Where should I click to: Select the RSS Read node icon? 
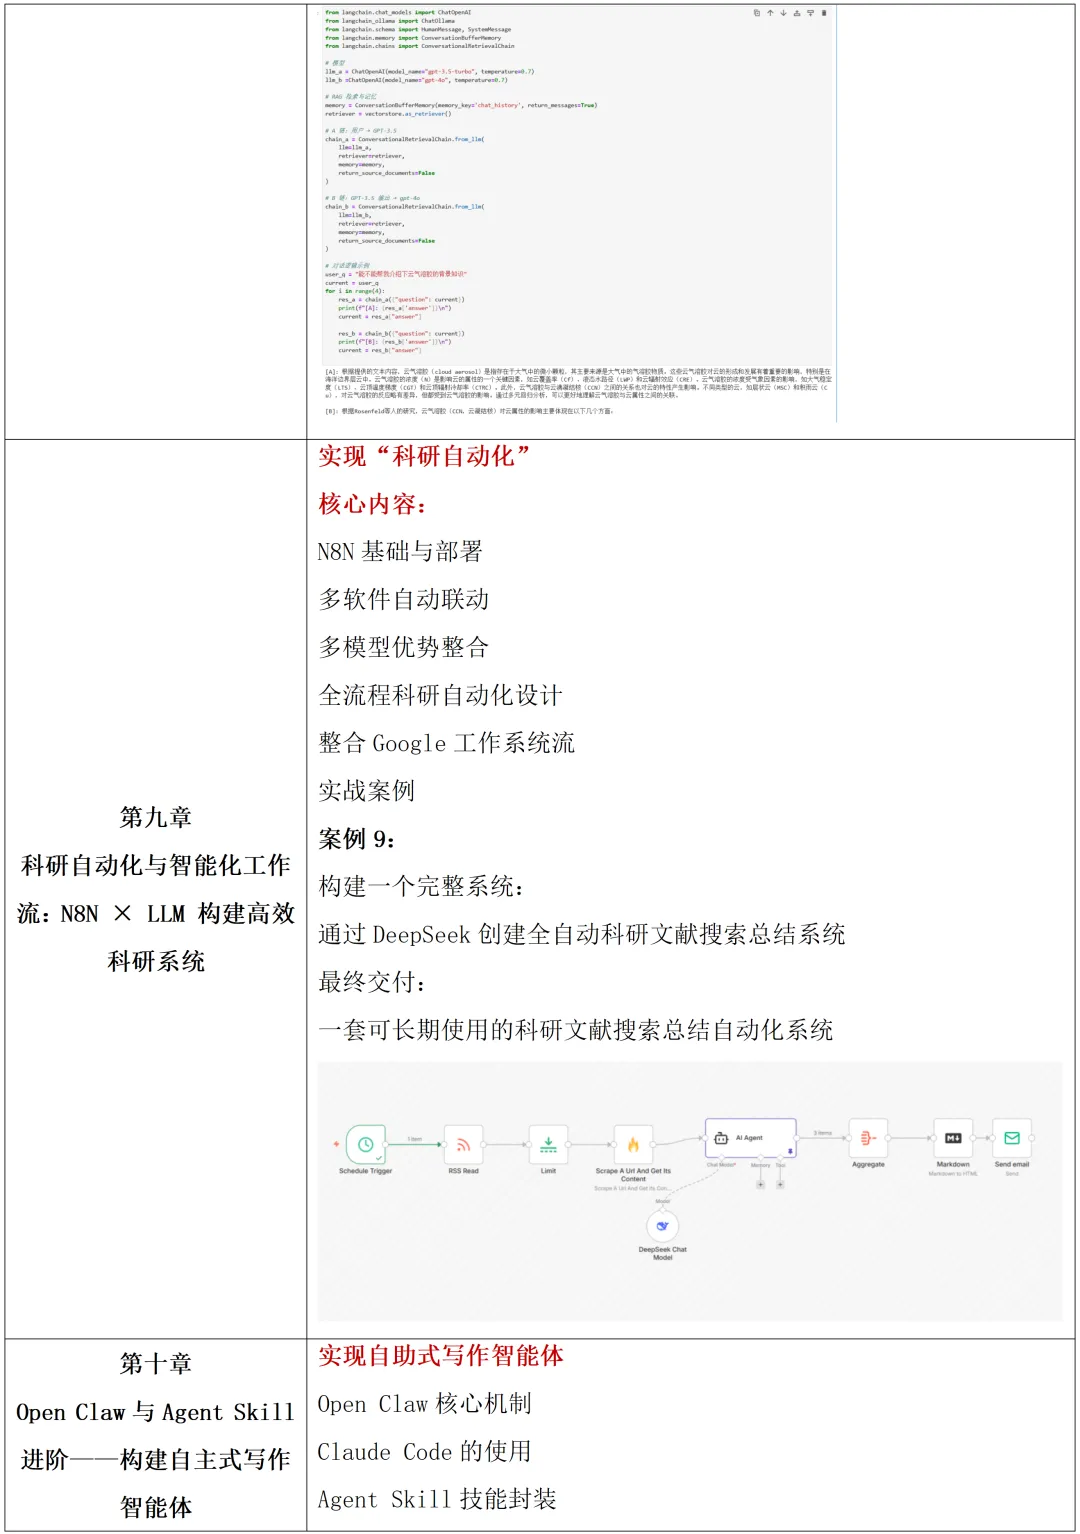463,1144
